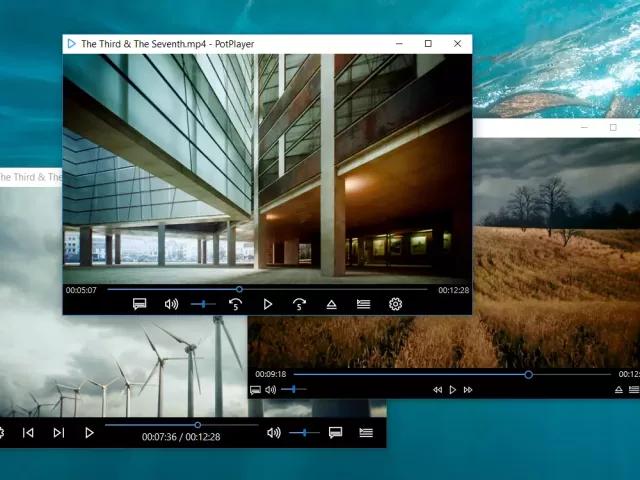Open the playlist icon in the front player
The height and width of the screenshot is (480, 640).
click(x=363, y=304)
